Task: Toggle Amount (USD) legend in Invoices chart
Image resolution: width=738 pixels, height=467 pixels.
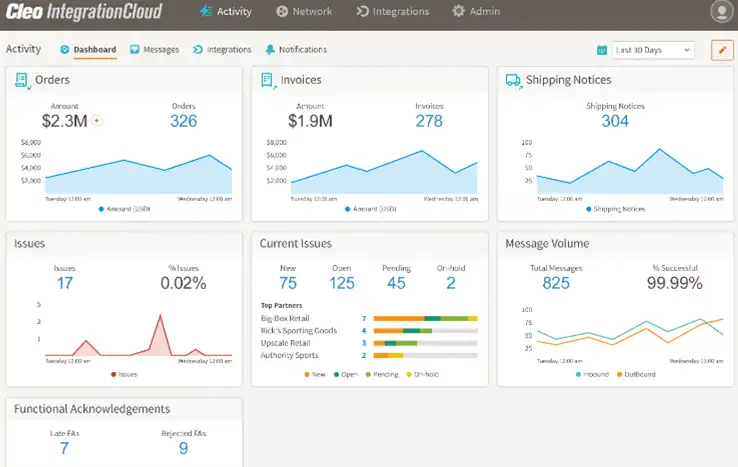Action: click(370, 209)
